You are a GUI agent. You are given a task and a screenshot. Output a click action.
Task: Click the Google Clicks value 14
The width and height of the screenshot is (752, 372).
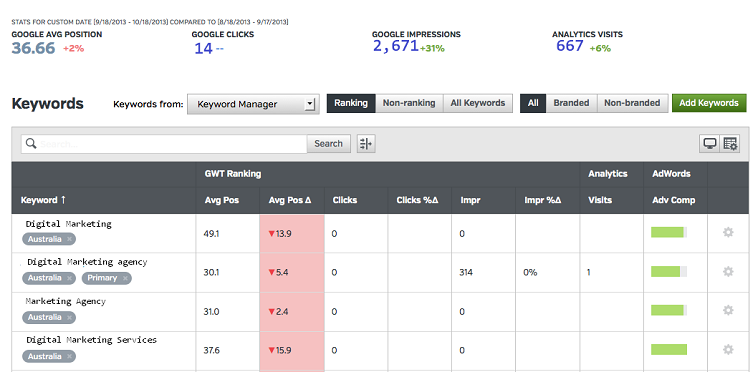203,48
